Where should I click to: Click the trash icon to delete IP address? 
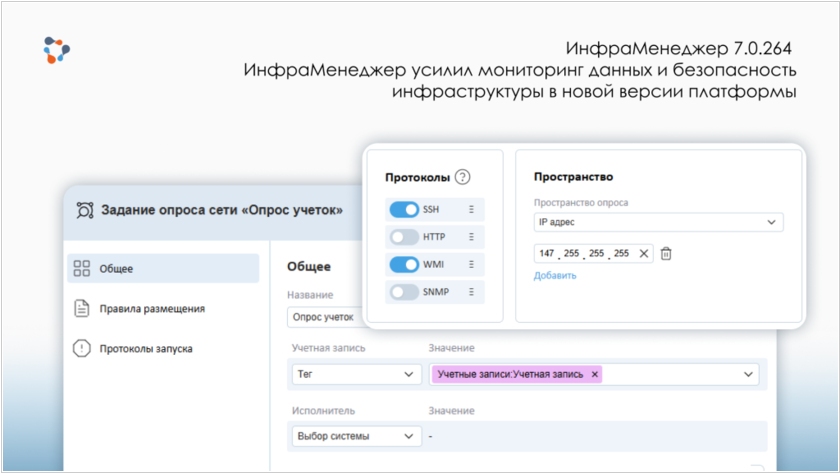point(666,254)
